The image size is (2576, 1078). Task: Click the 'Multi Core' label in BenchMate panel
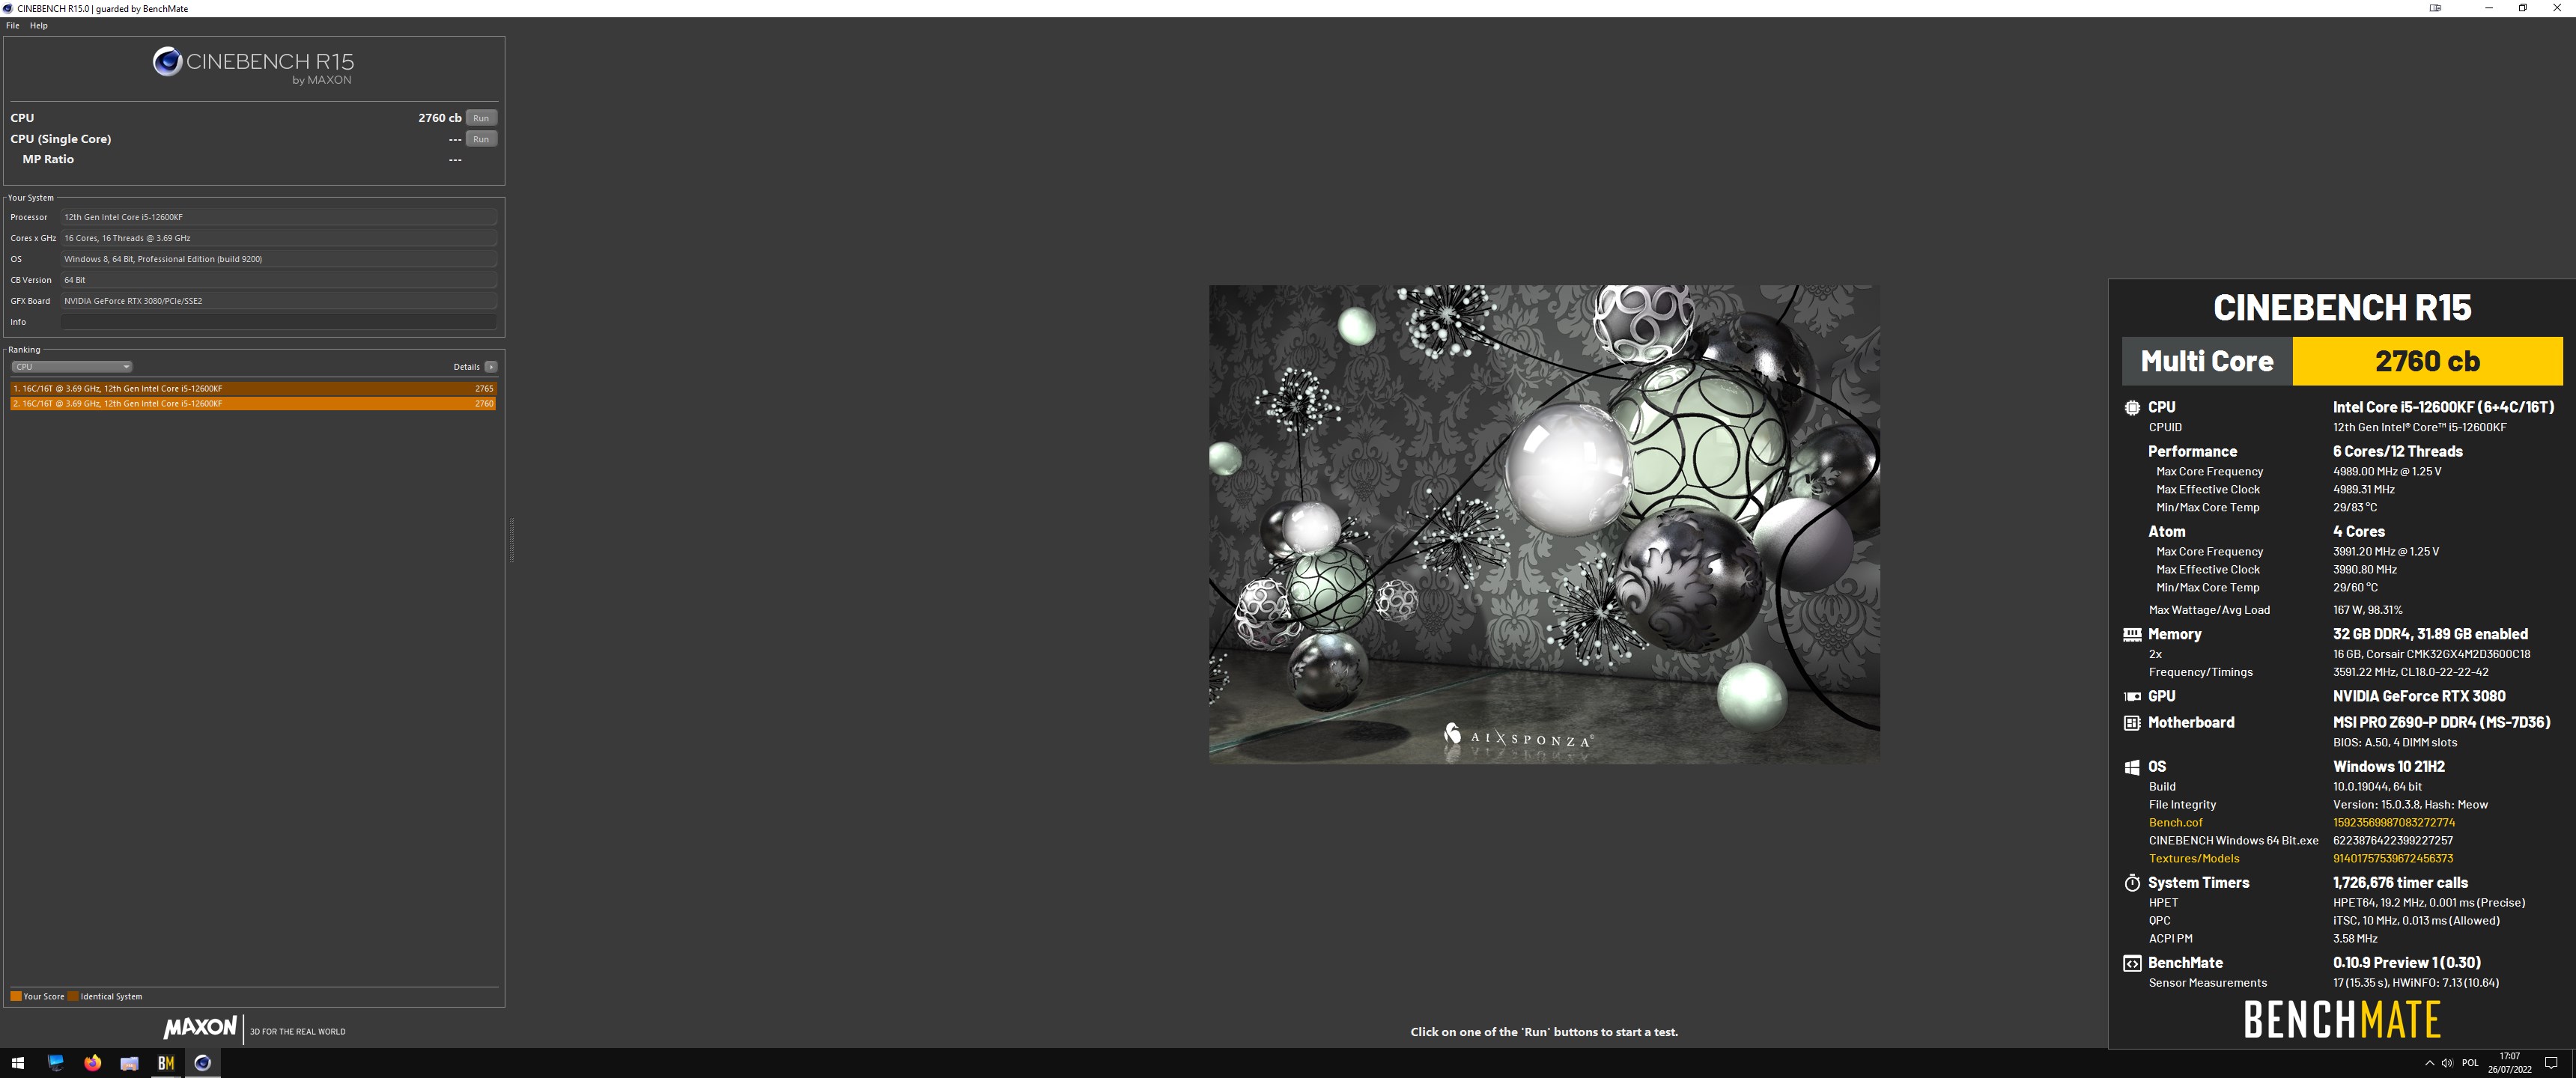2207,361
